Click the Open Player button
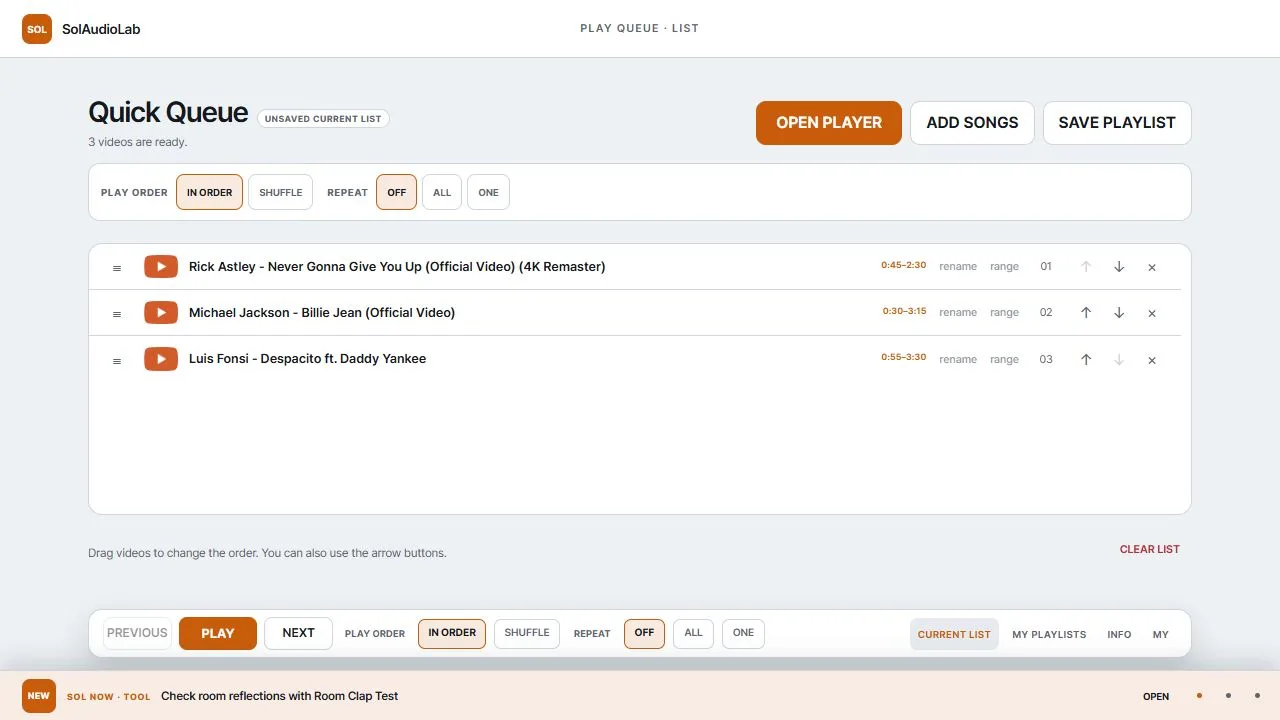Viewport: 1280px width, 720px height. point(829,123)
